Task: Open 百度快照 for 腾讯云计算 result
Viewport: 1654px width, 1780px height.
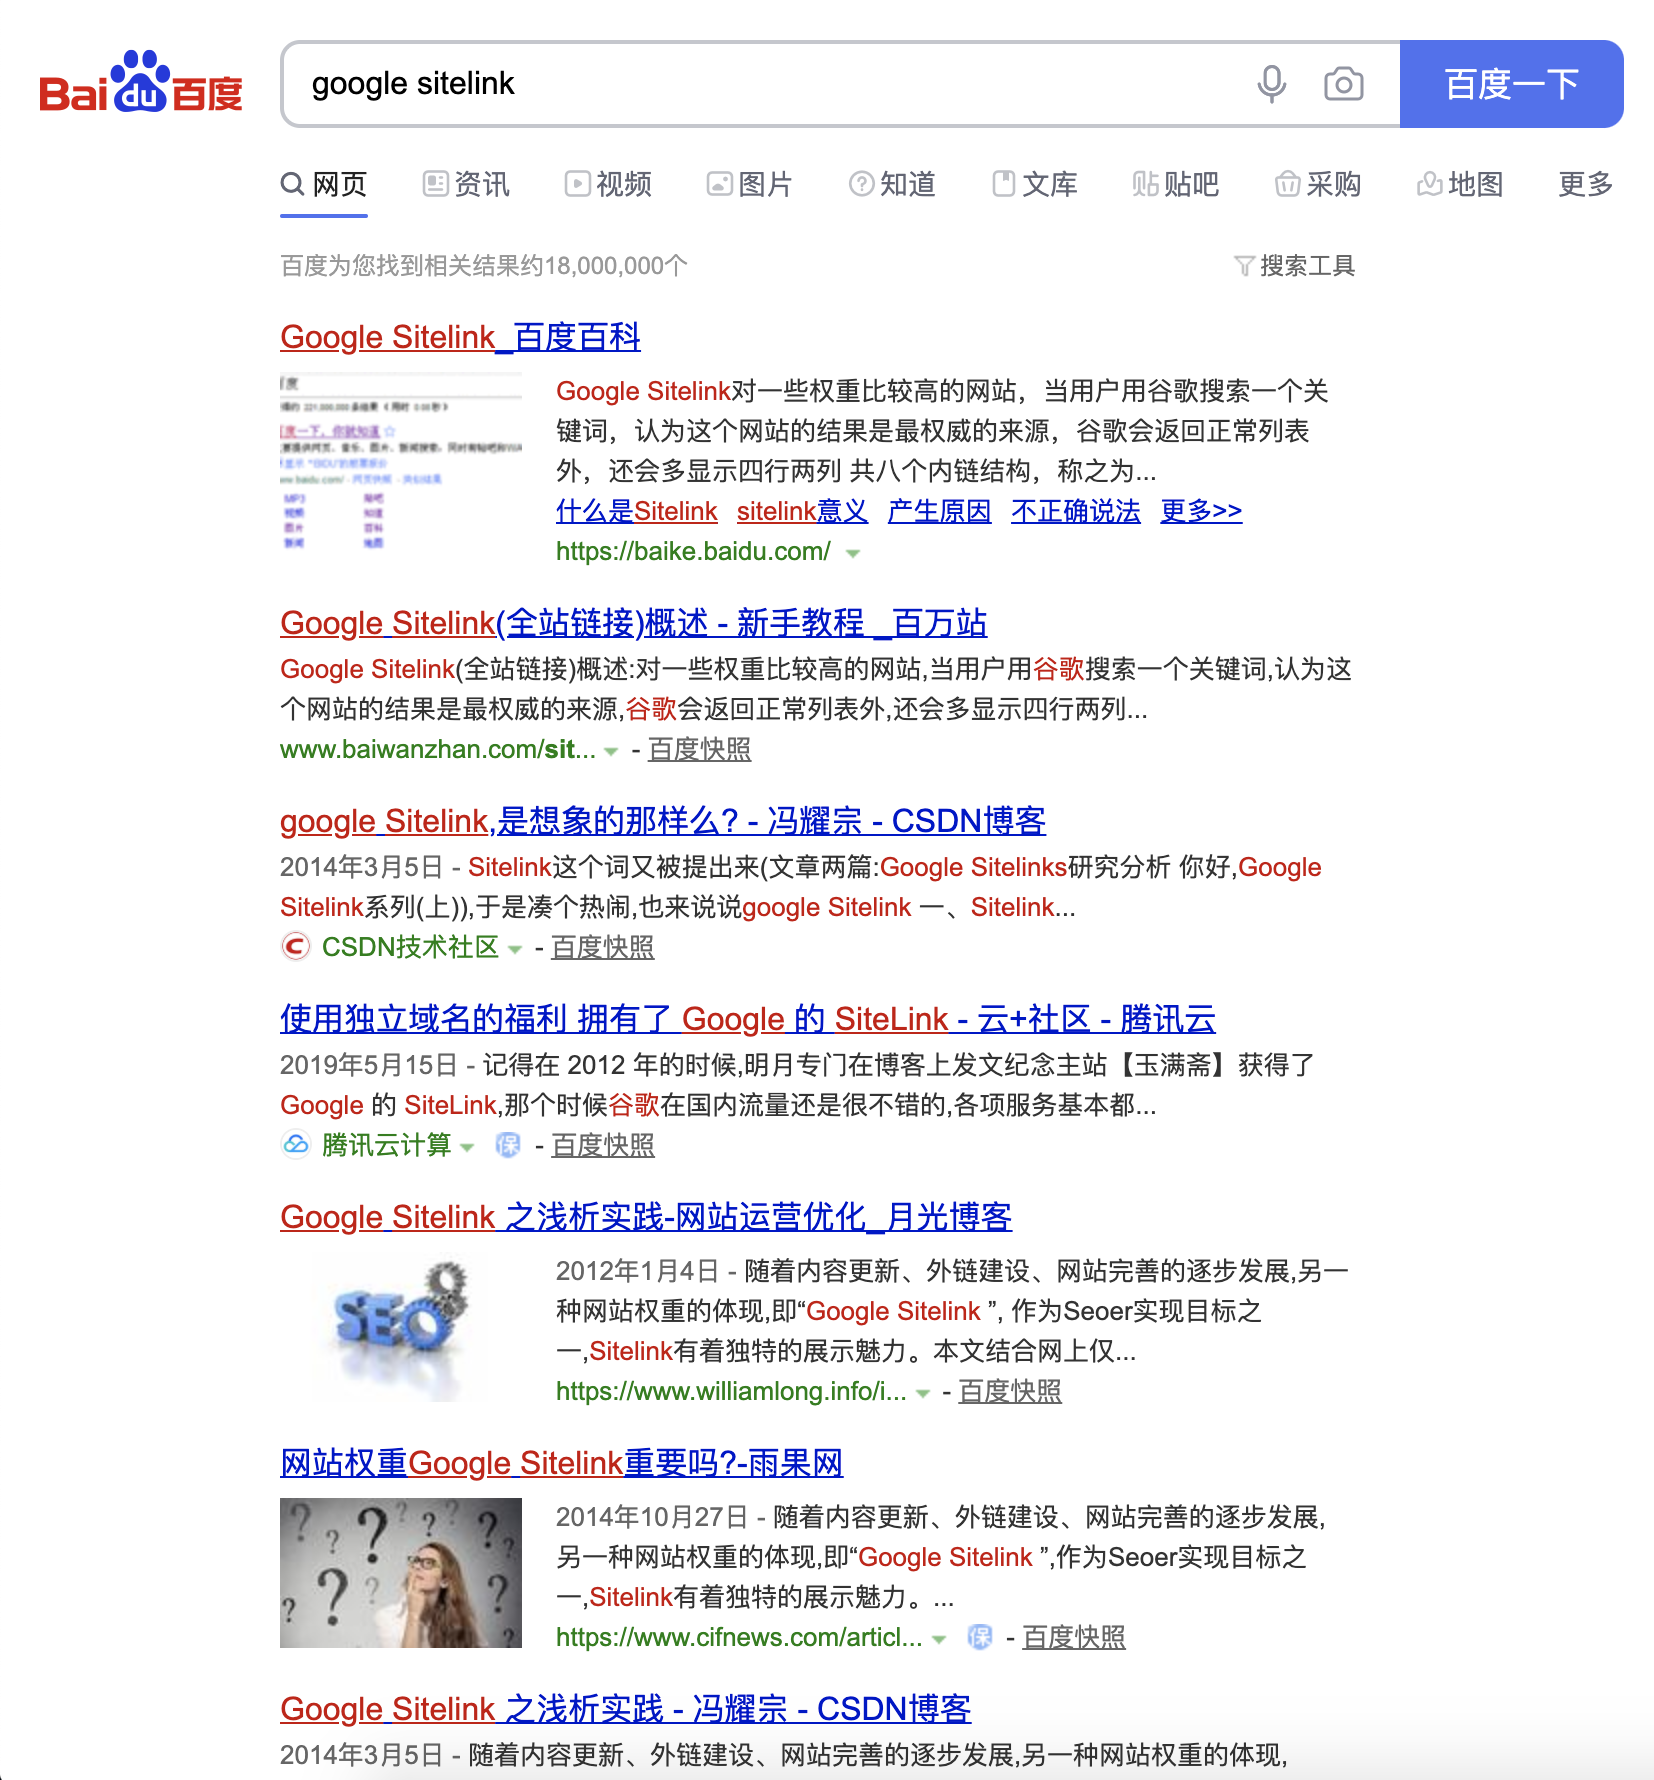Action: (x=603, y=1145)
